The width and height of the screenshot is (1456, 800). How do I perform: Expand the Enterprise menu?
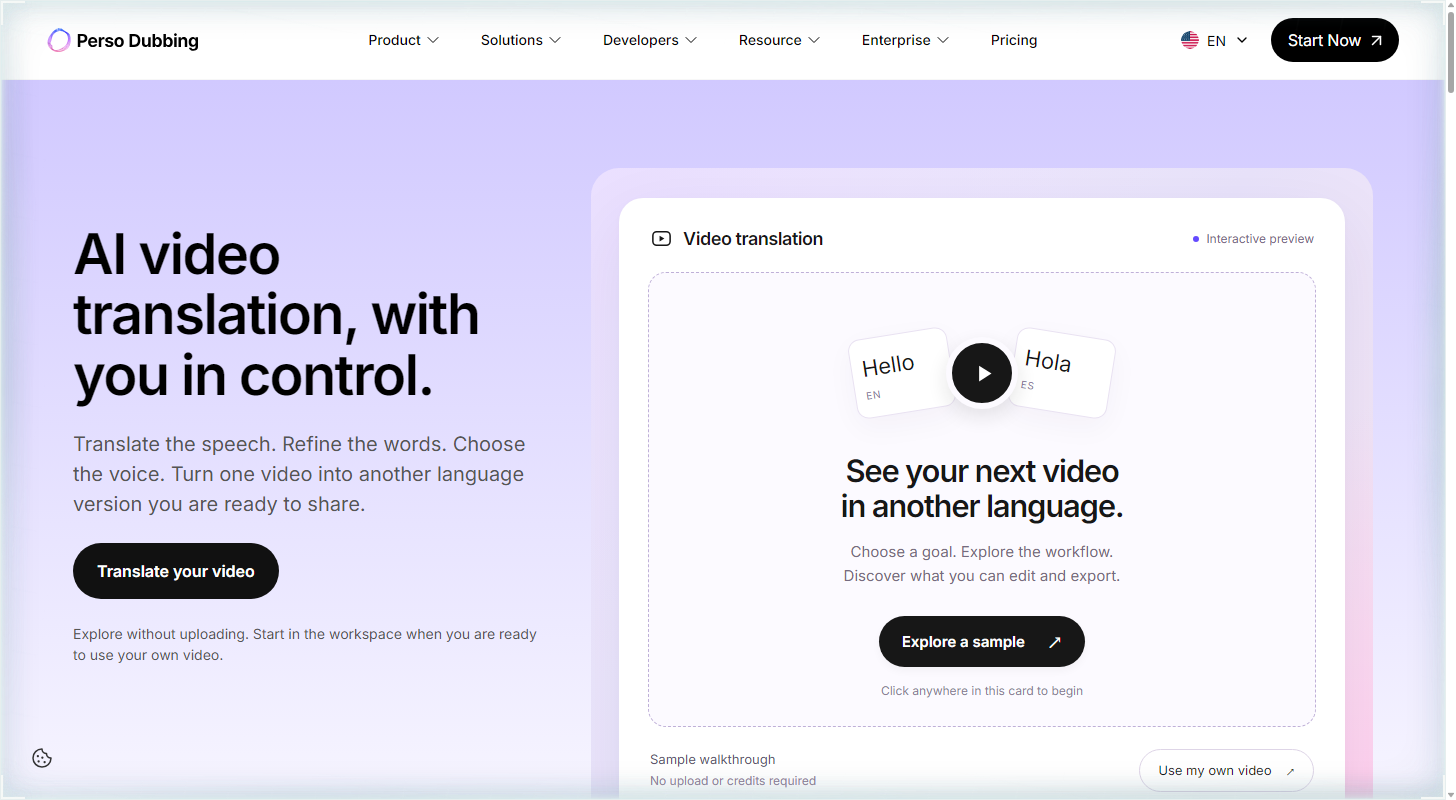pos(906,40)
